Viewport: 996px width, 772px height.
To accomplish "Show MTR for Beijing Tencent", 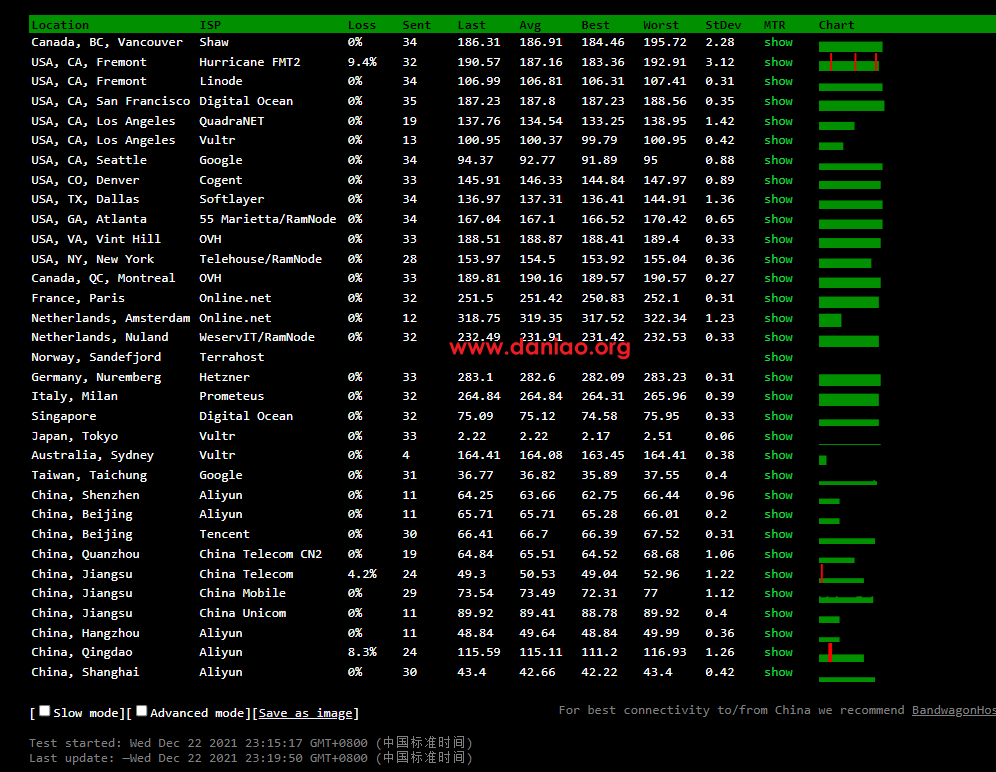I will click(778, 534).
